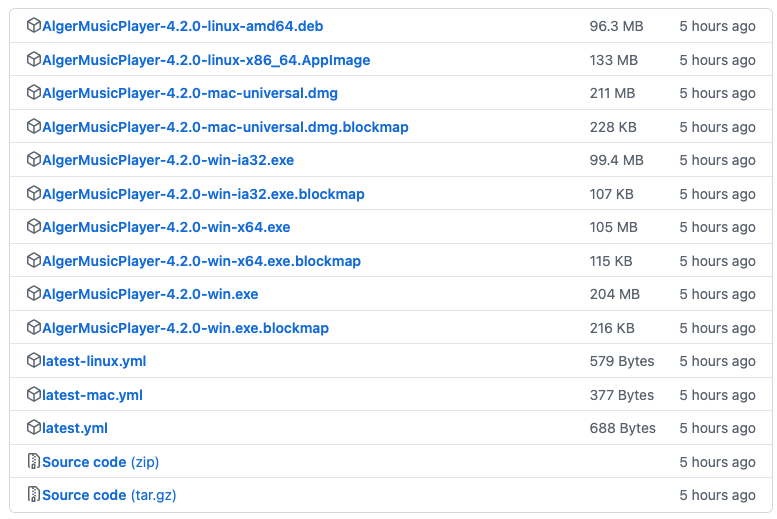
Task: Click the 107 KB size value
Action: [611, 194]
